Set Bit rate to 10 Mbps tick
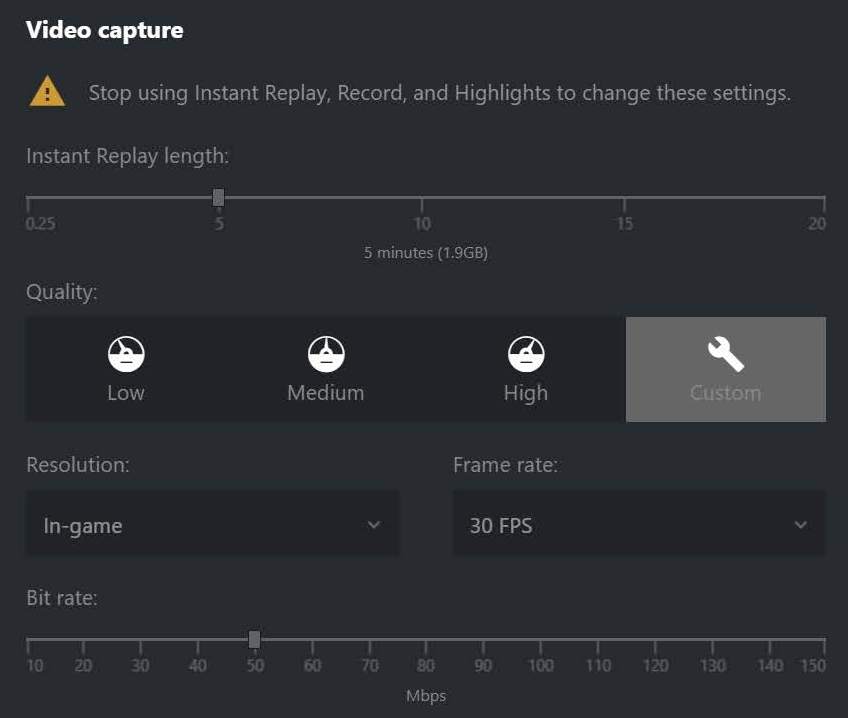Image resolution: width=848 pixels, height=718 pixels. pos(28,640)
